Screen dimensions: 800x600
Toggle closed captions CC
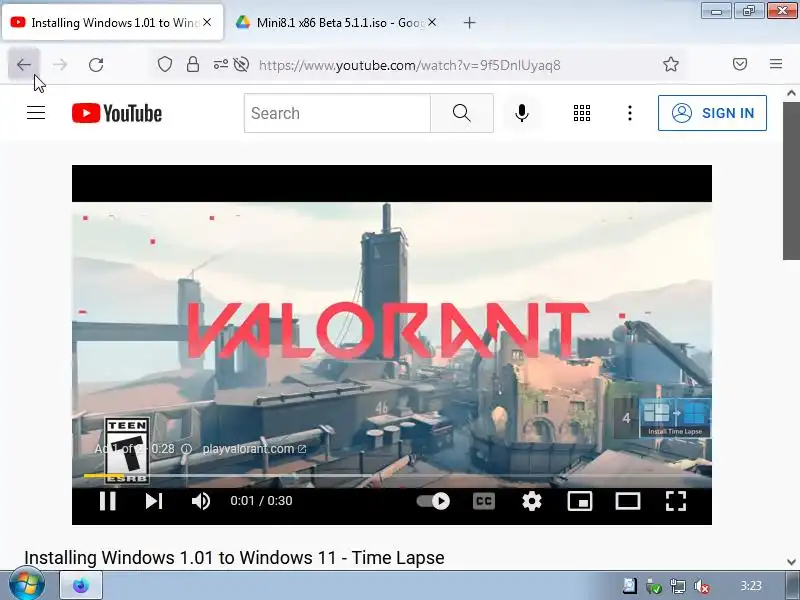coord(484,501)
